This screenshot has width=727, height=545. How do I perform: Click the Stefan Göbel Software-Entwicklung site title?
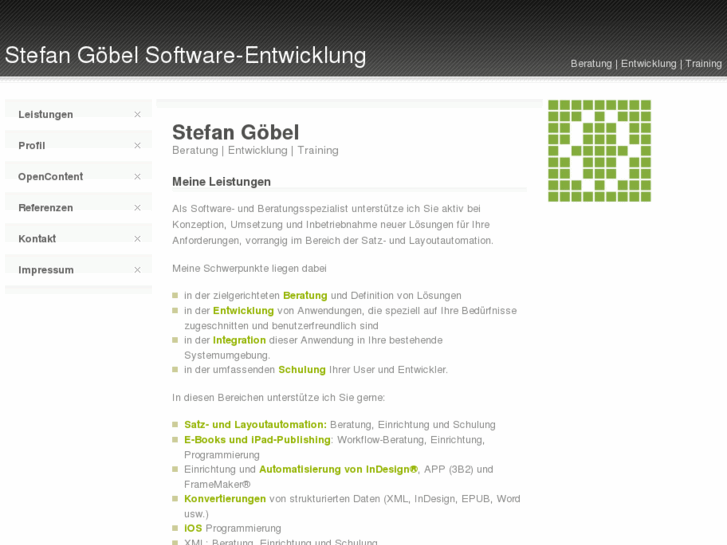(185, 55)
